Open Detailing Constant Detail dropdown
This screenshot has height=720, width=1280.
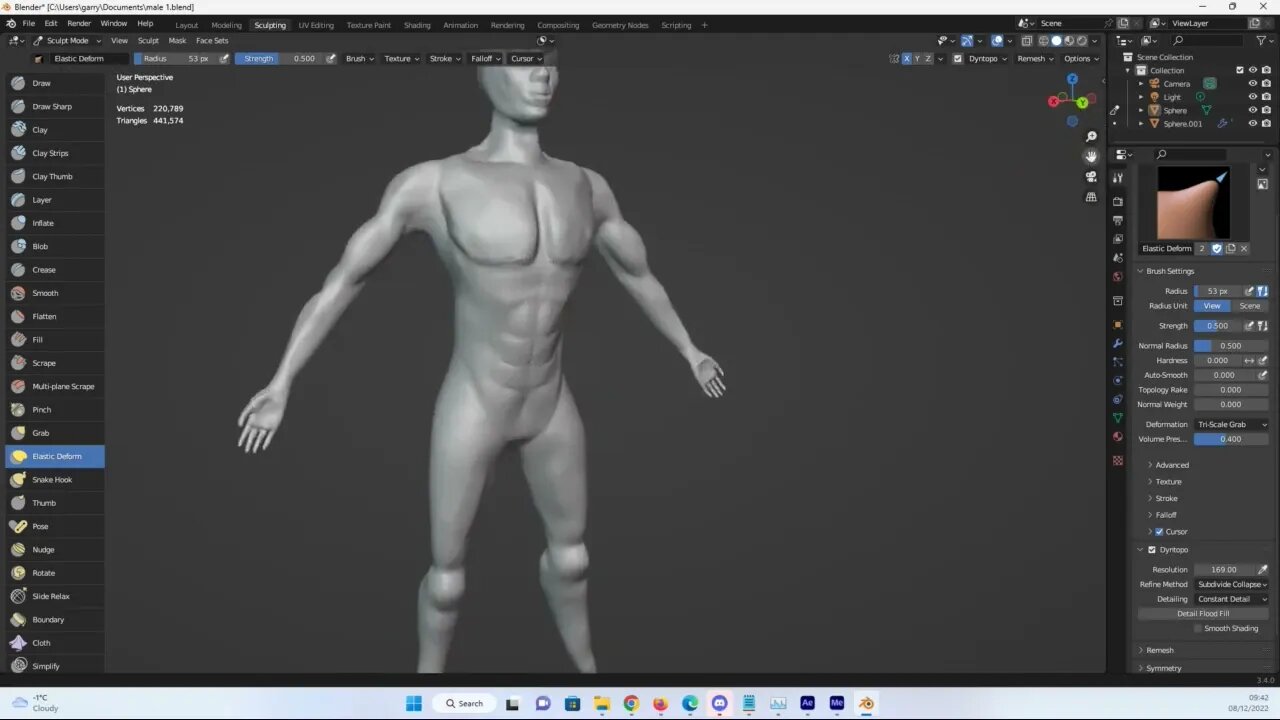tap(1231, 599)
